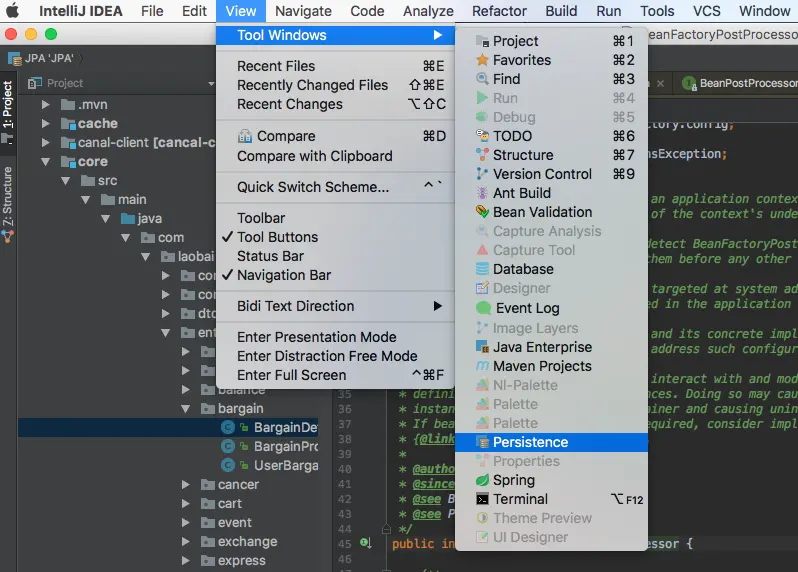Image resolution: width=798 pixels, height=572 pixels.
Task: Open Bidi Text Direction submenu
Action: tap(336, 306)
